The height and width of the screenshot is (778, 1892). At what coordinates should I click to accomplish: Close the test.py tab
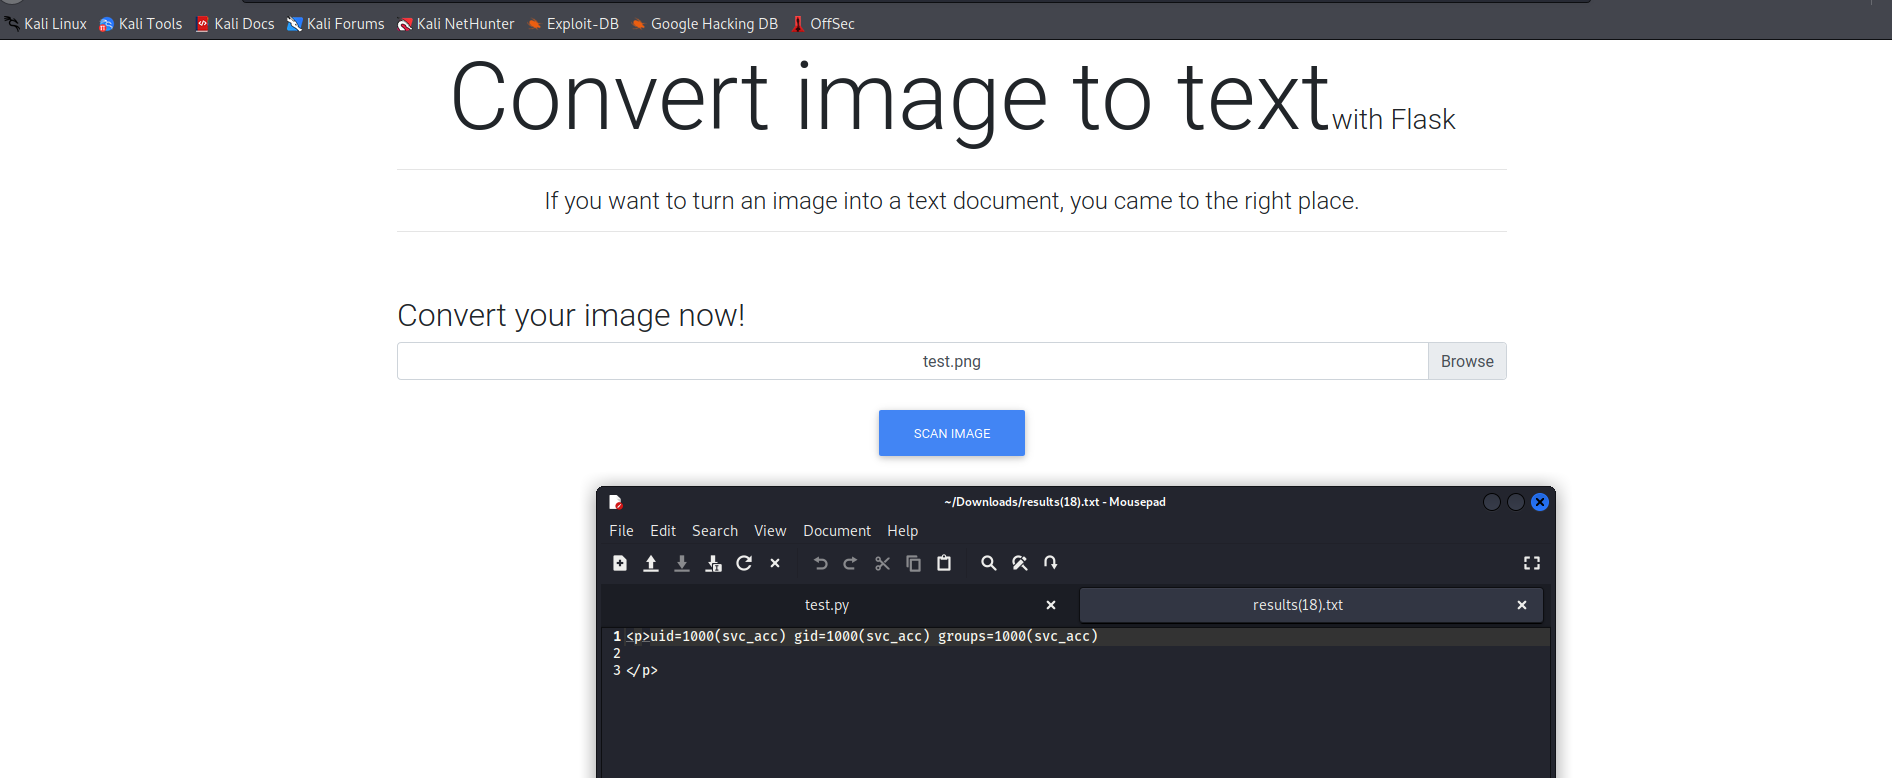(1050, 605)
